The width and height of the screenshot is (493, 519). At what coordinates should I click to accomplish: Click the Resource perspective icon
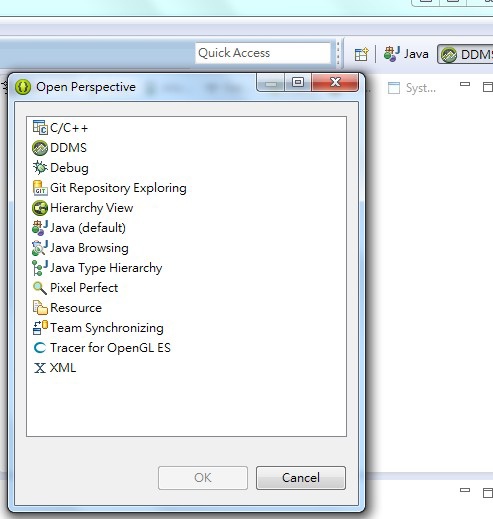point(40,308)
